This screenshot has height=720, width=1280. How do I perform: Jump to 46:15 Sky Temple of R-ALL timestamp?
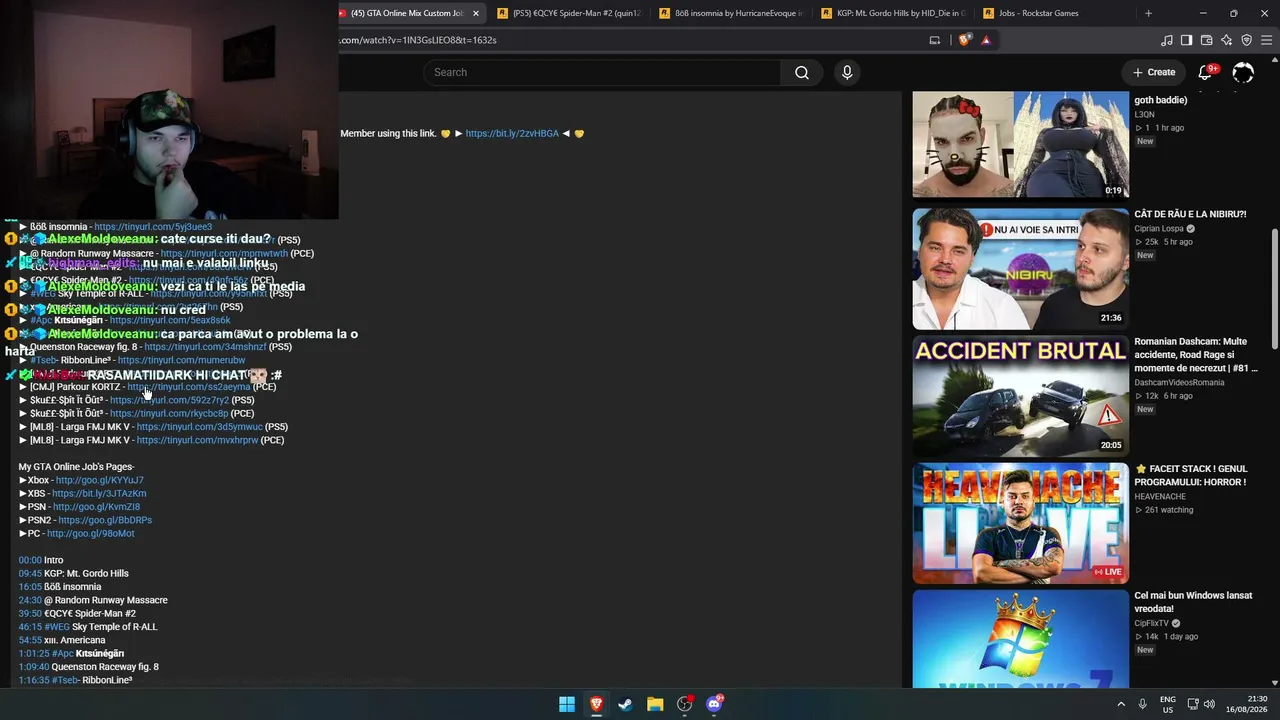point(30,627)
